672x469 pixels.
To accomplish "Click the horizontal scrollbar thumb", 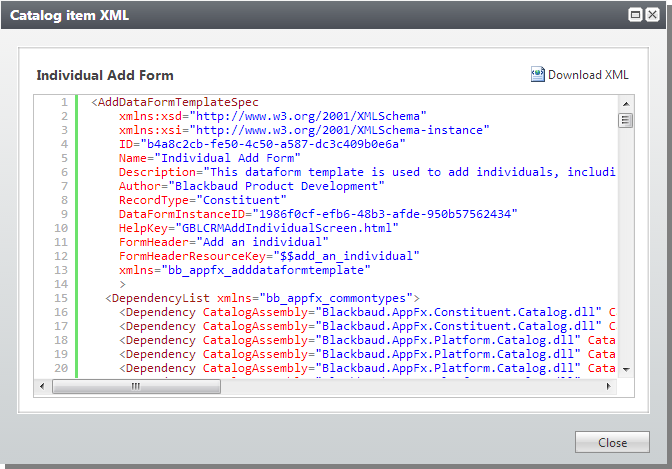I will (136, 386).
